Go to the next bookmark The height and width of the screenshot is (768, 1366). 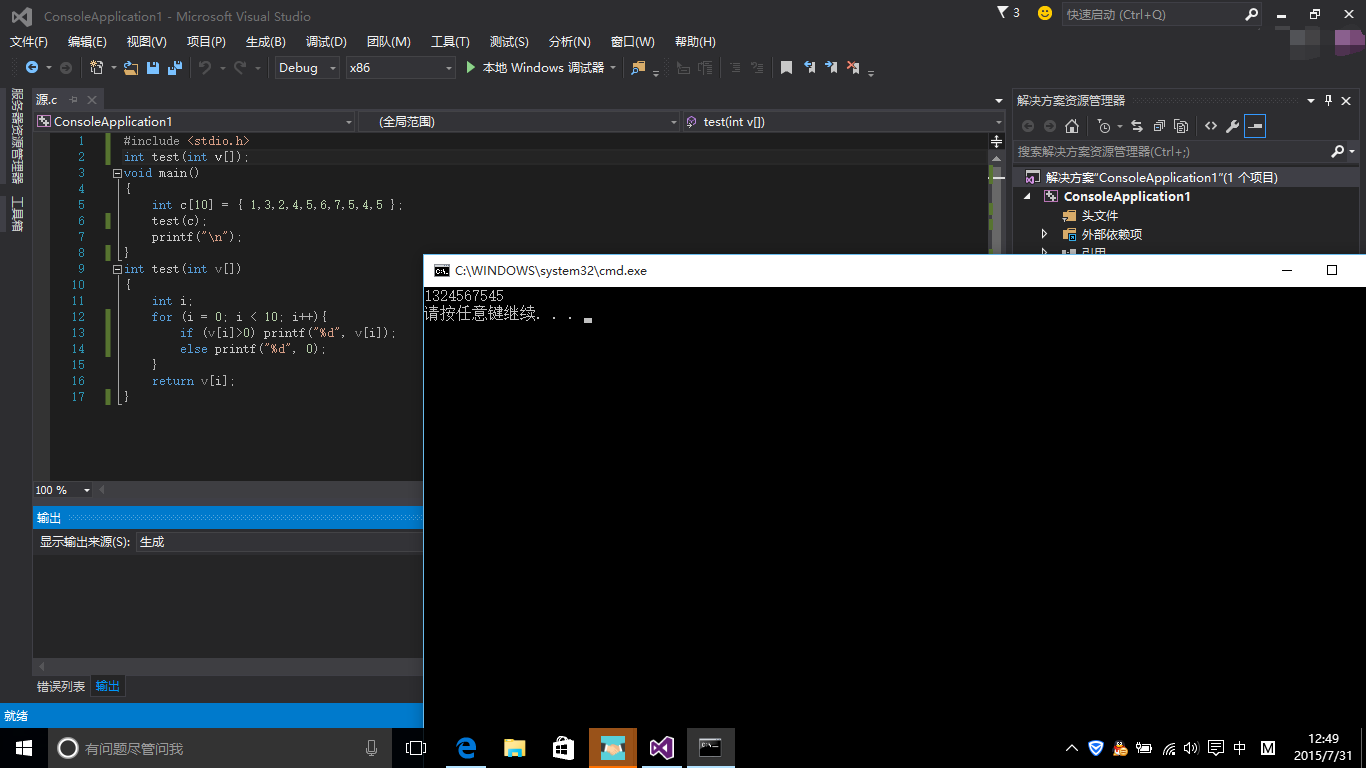coord(831,68)
